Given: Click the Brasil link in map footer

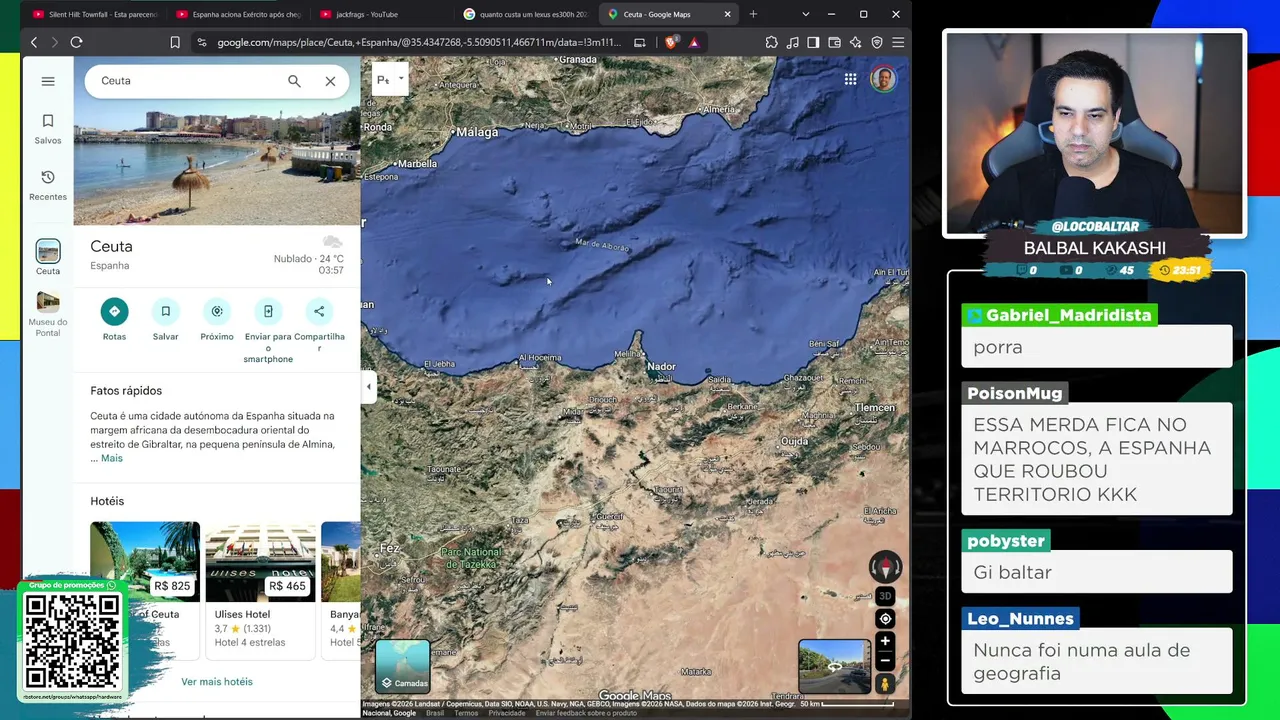Looking at the screenshot, I should [435, 713].
